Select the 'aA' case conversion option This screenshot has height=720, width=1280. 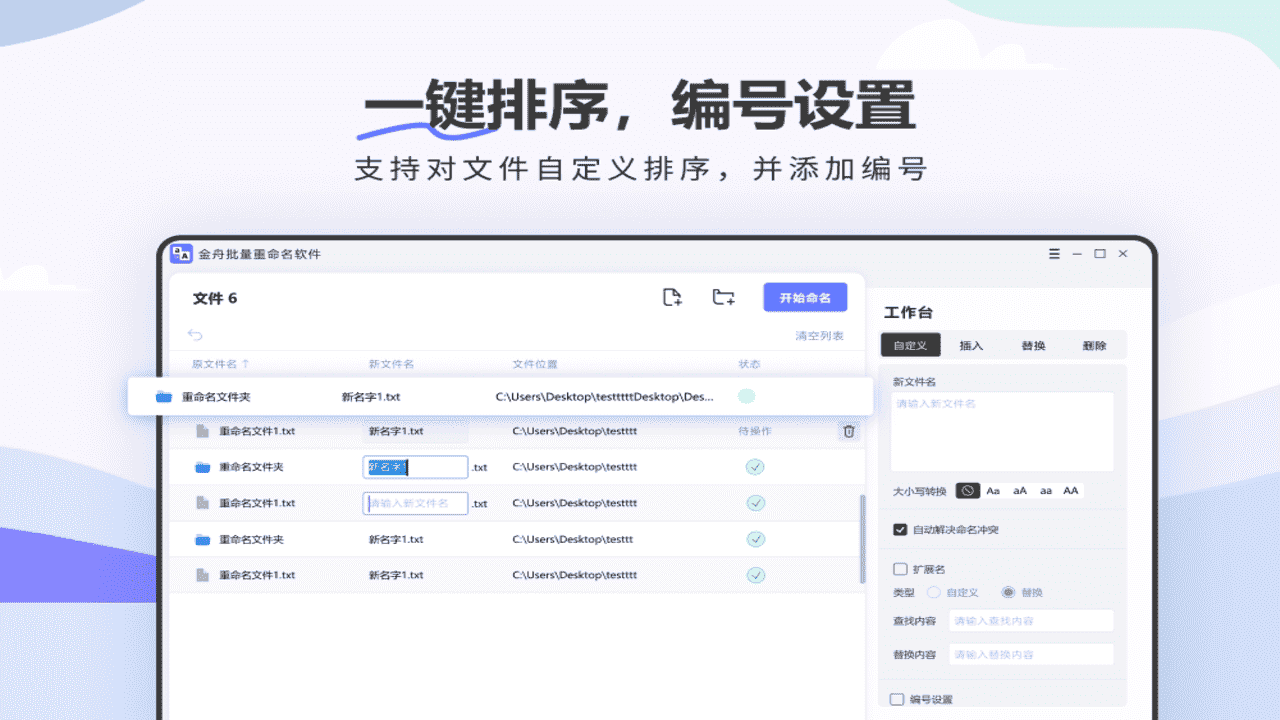click(x=1019, y=490)
